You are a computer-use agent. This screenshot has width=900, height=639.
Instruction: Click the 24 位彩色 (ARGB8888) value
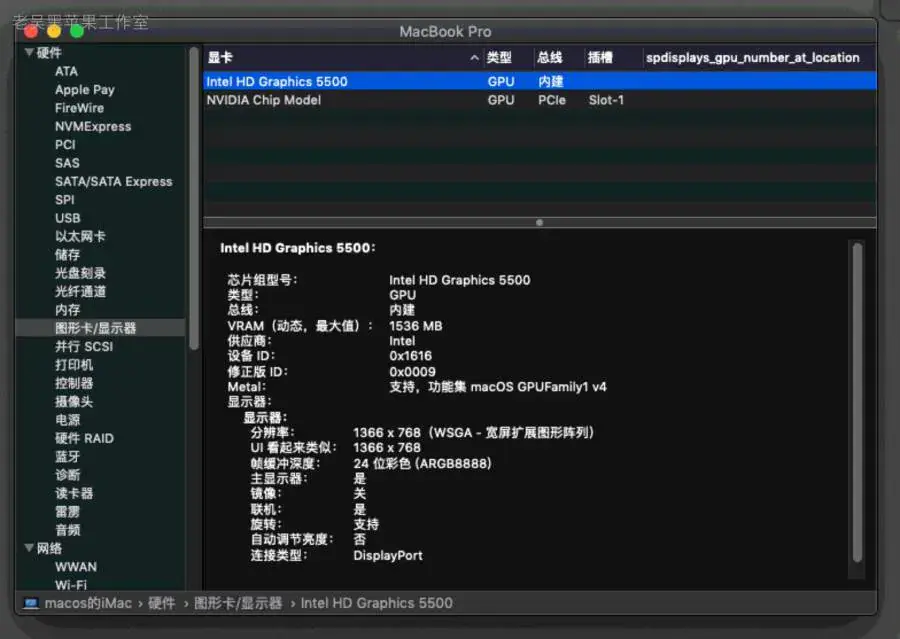tap(422, 463)
